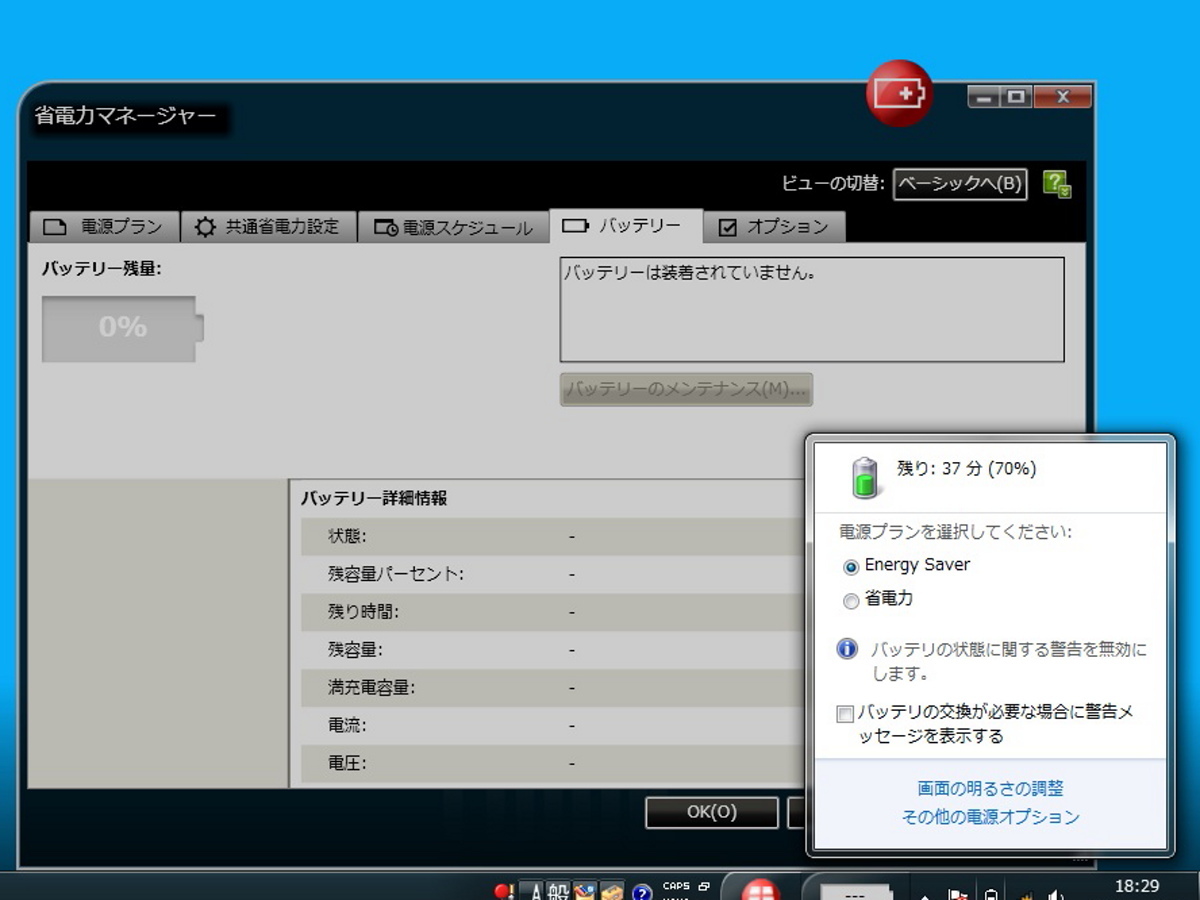Click round red taskbar power manager icon
1200x900 pixels.
(x=760, y=890)
